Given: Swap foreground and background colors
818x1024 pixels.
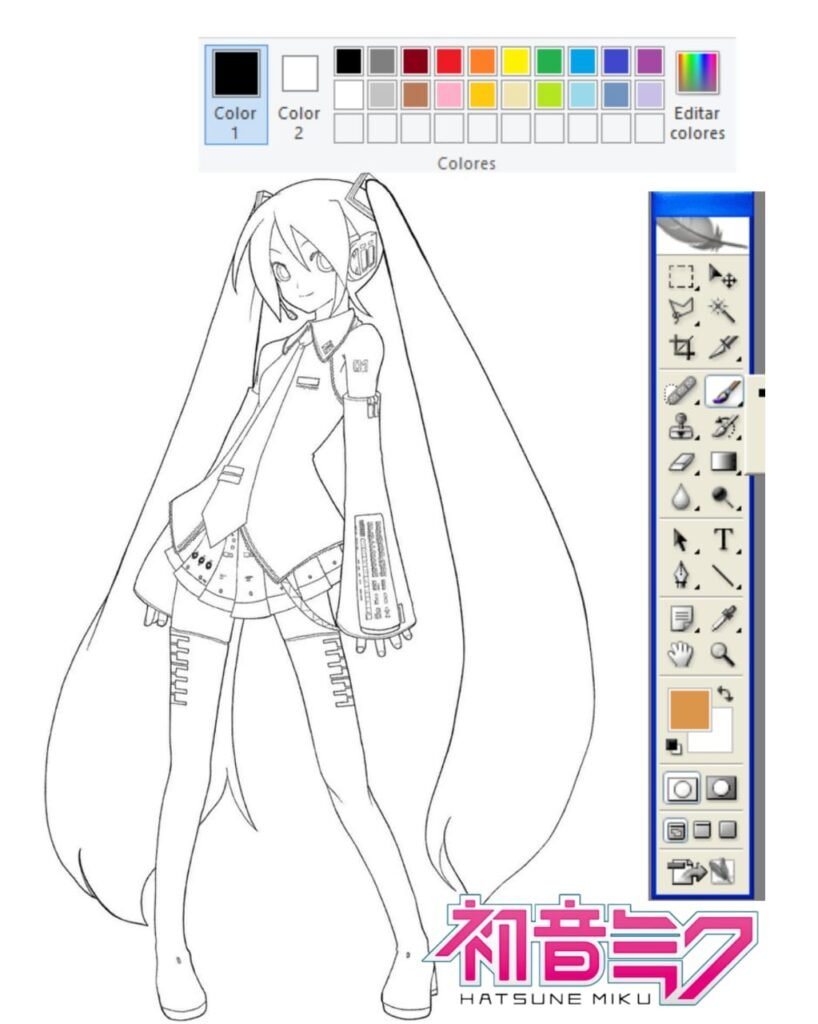Looking at the screenshot, I should (725, 694).
